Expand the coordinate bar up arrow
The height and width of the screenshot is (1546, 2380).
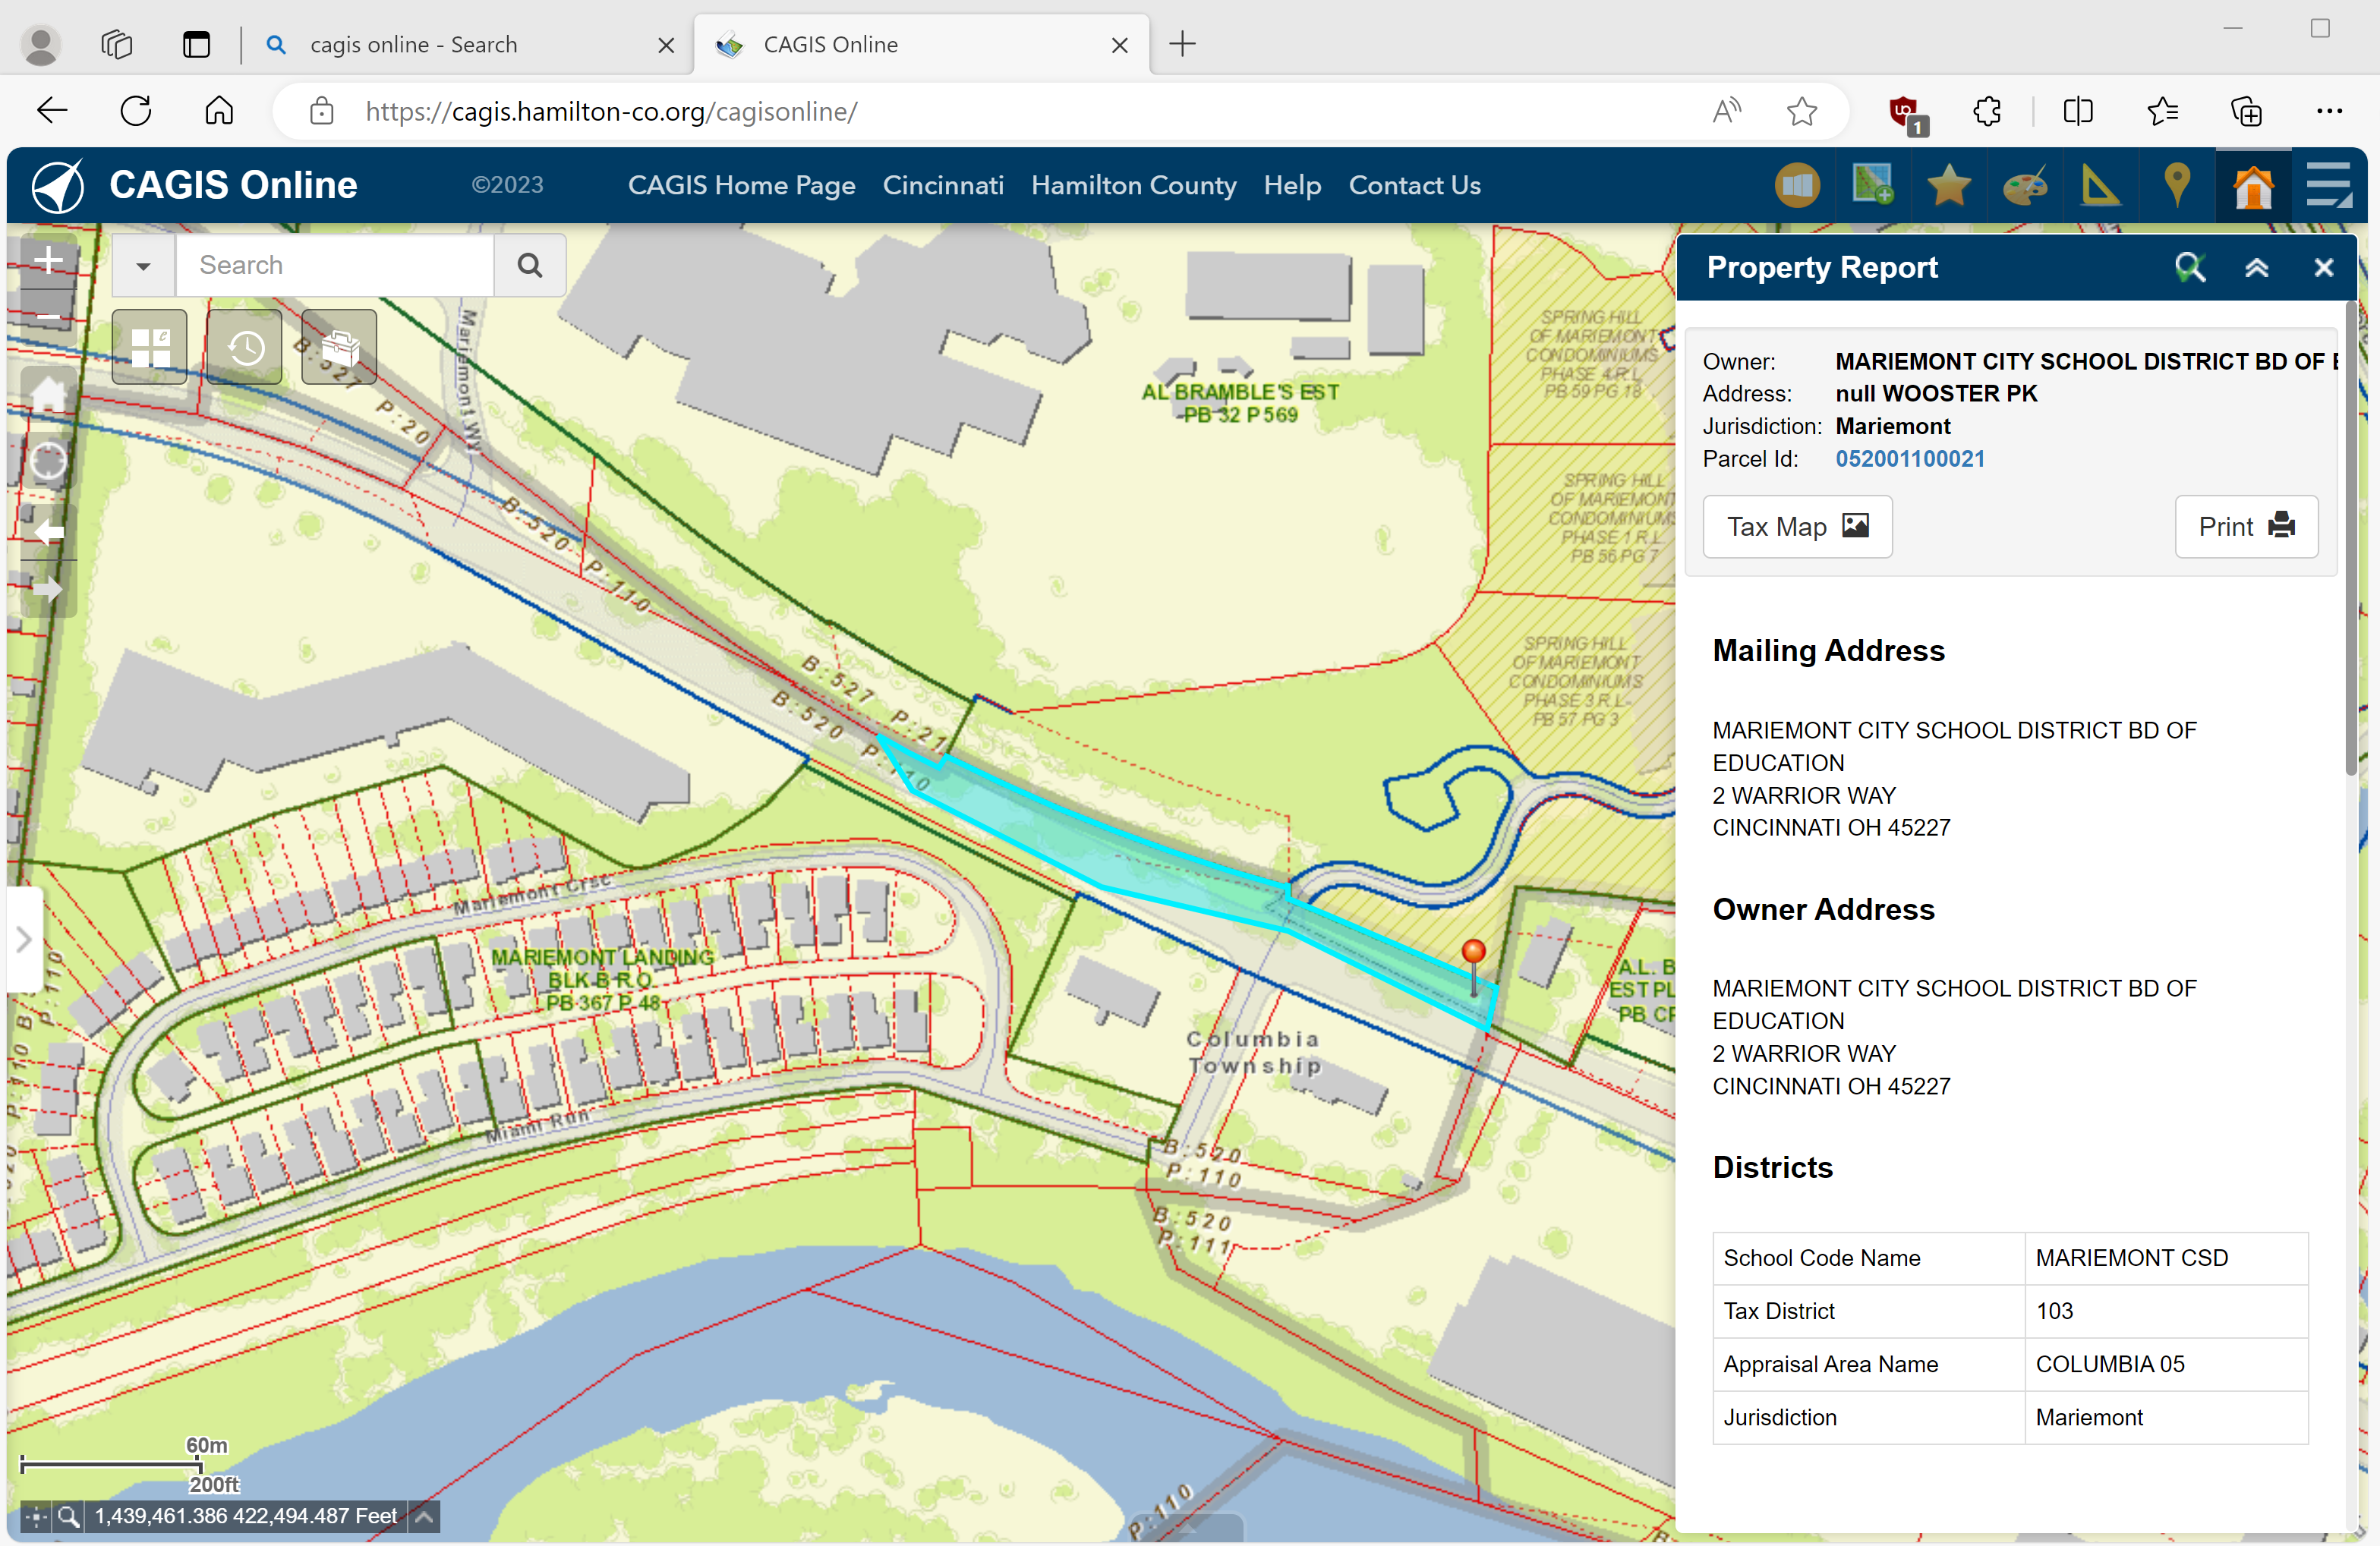click(x=424, y=1516)
